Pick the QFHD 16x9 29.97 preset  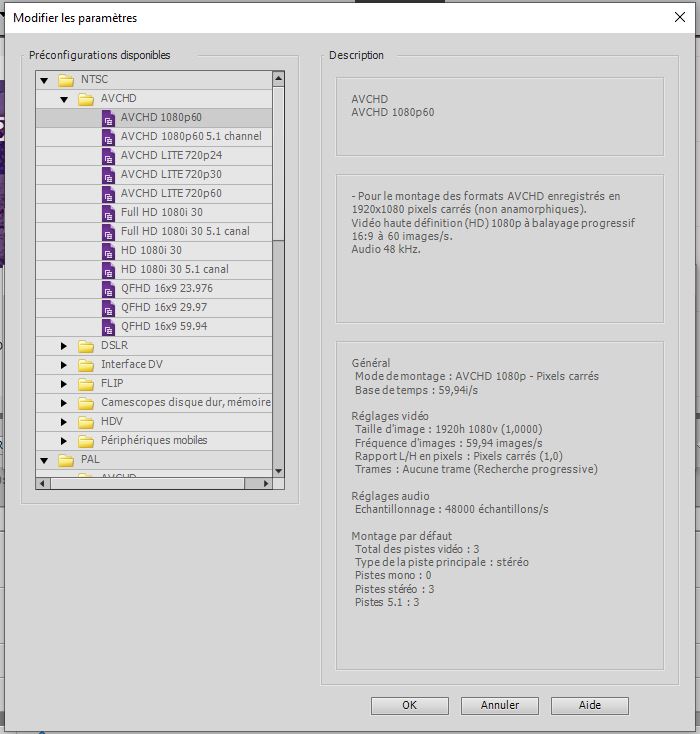pos(166,307)
